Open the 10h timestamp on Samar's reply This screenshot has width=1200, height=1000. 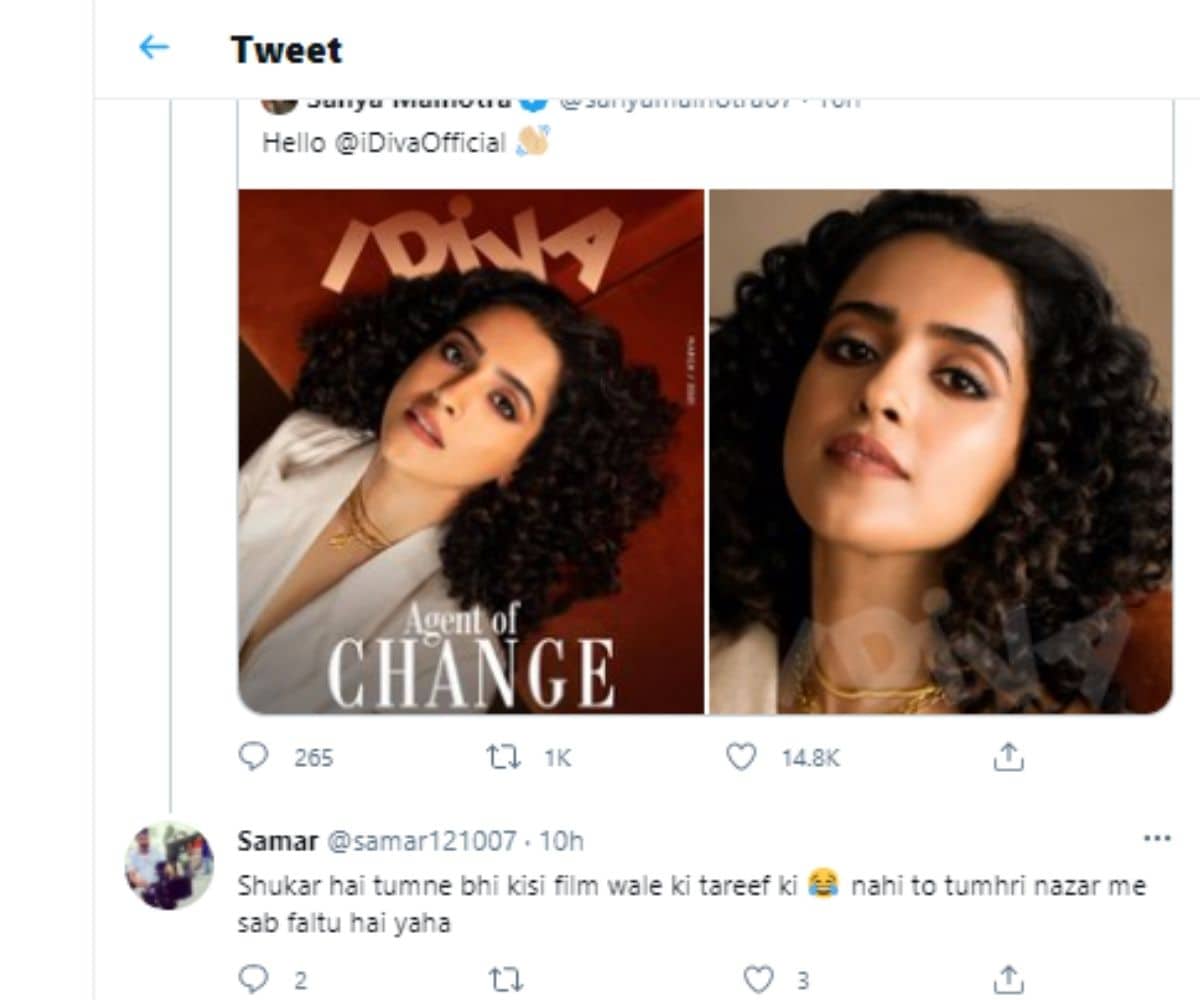point(561,841)
